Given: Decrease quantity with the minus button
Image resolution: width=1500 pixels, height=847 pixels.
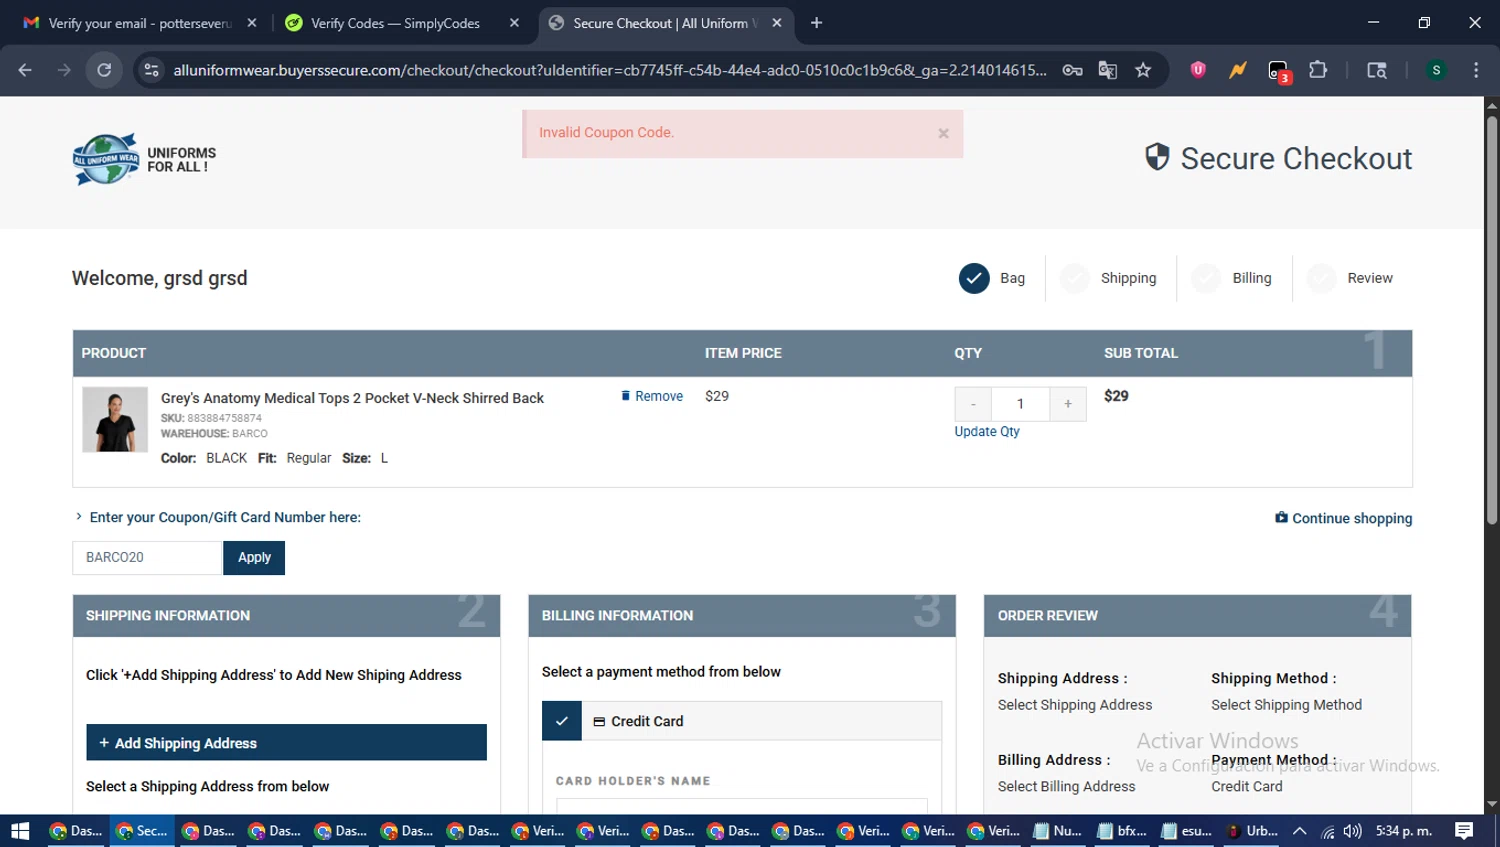Looking at the screenshot, I should 973,404.
